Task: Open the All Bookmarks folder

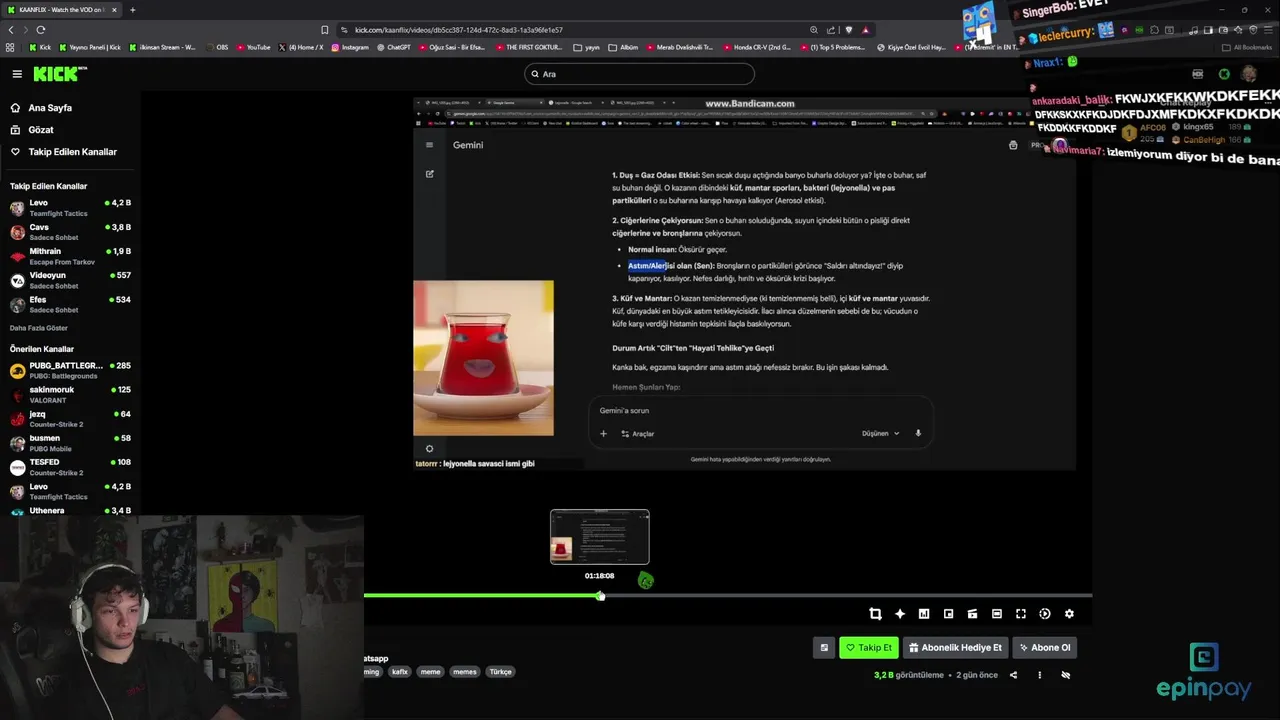Action: pyautogui.click(x=1247, y=47)
